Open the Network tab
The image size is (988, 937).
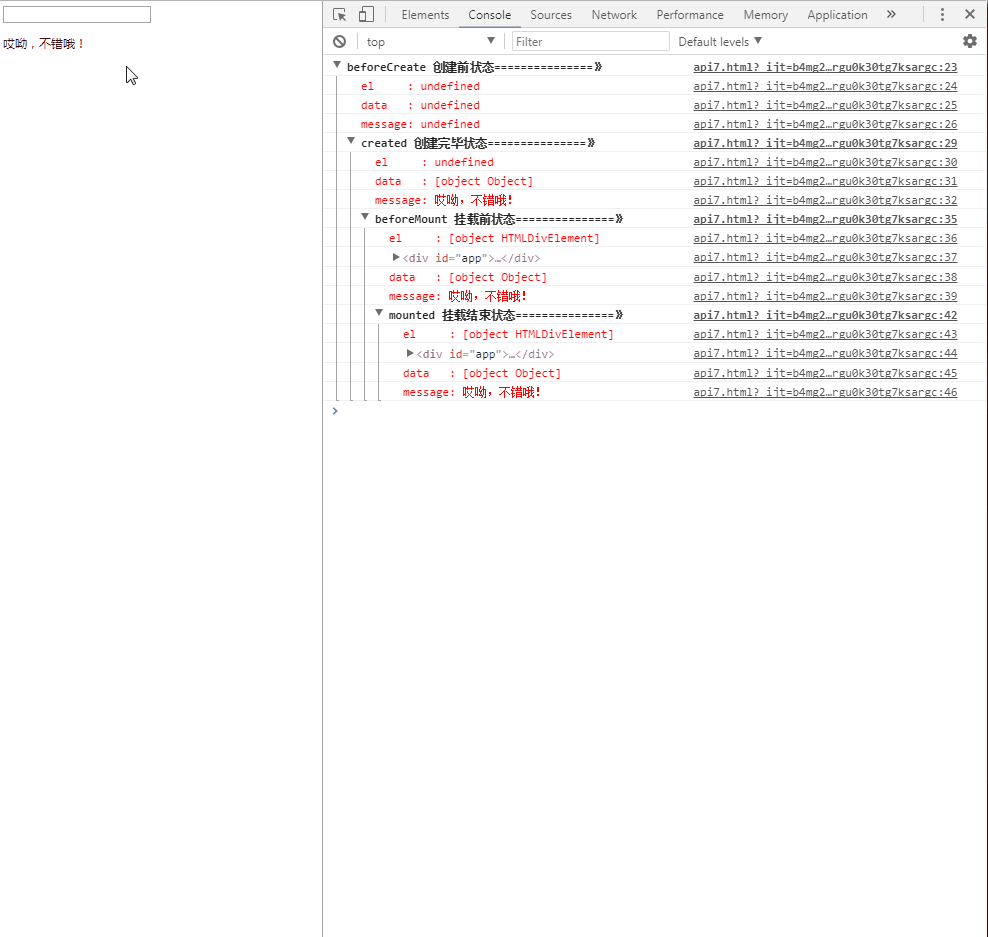pyautogui.click(x=614, y=14)
